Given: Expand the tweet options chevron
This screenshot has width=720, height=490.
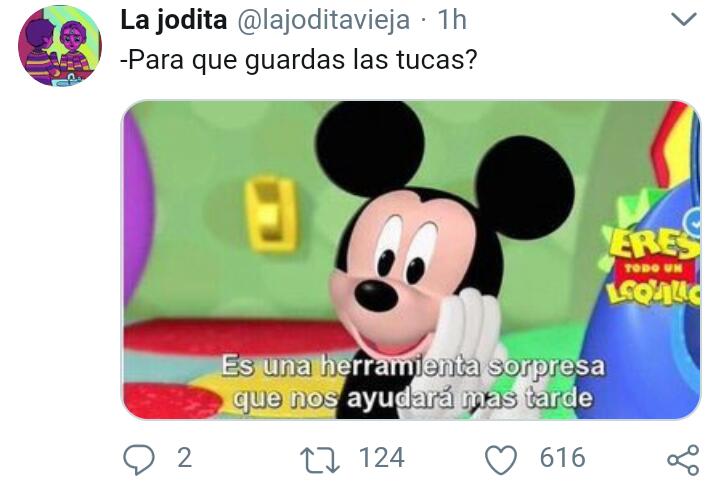Looking at the screenshot, I should point(684,19).
